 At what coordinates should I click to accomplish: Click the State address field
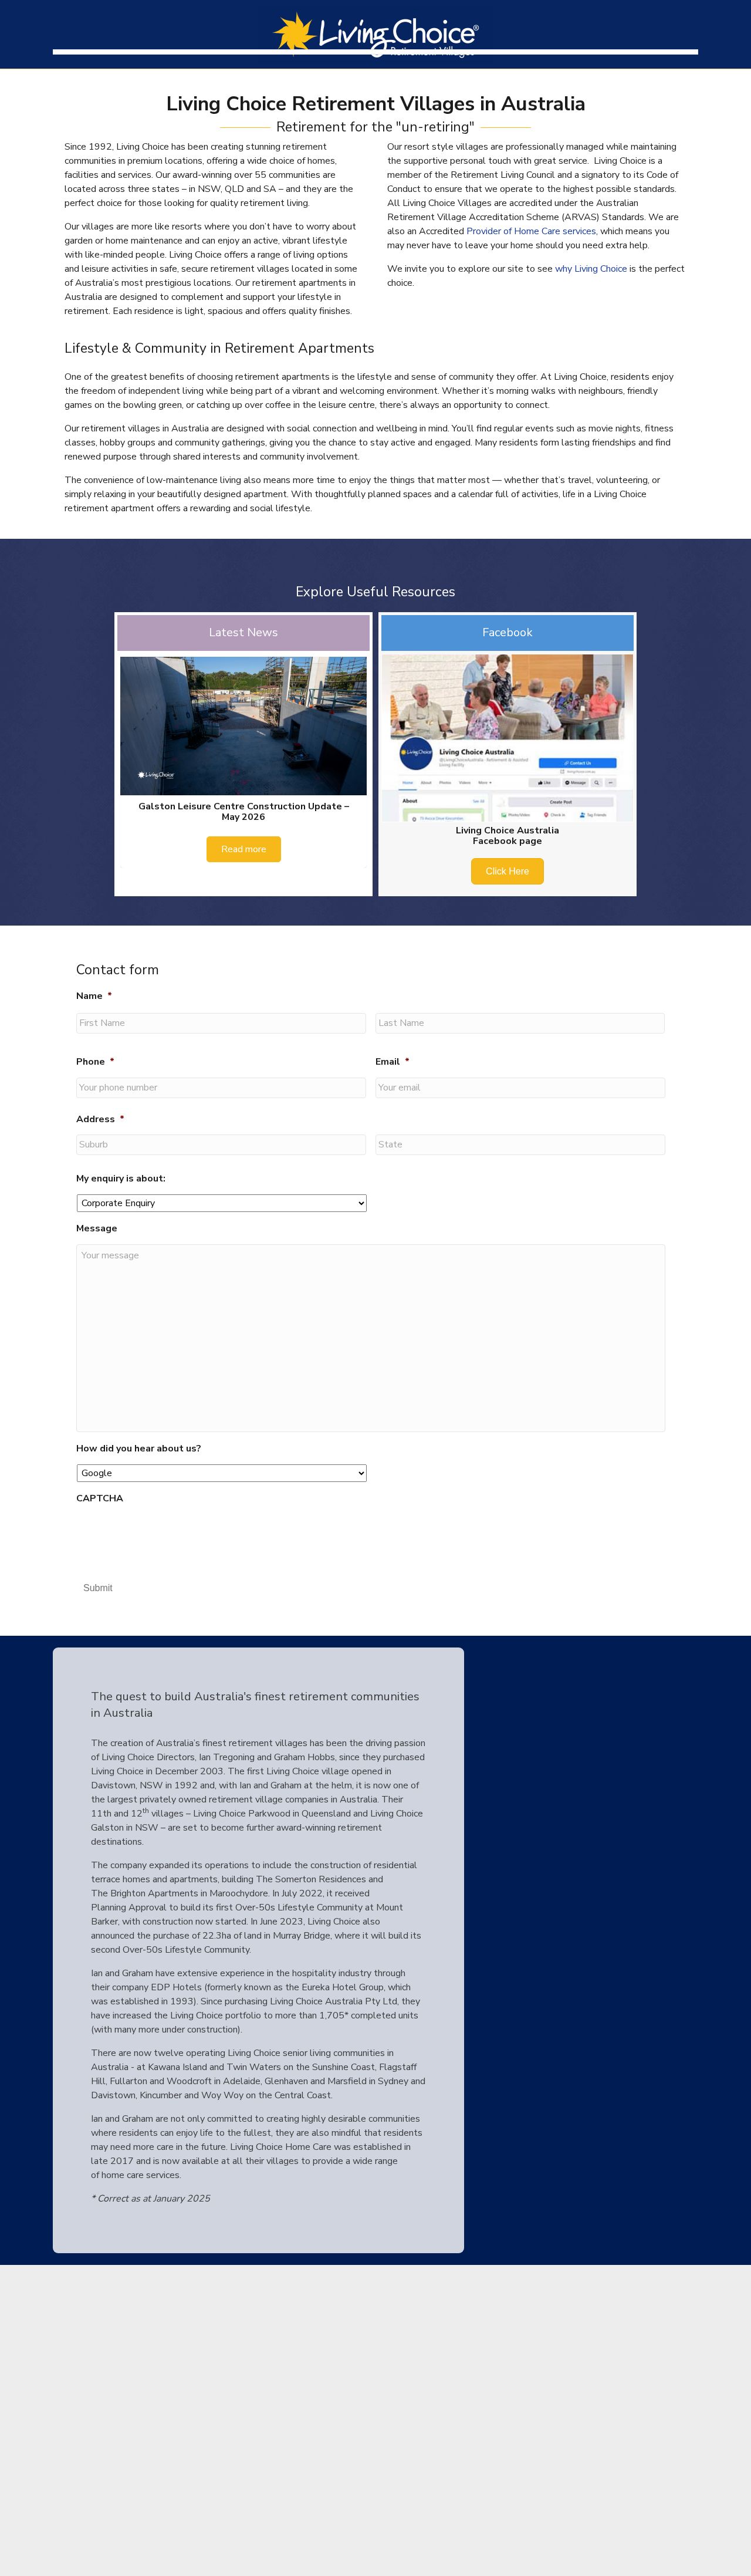(520, 1145)
